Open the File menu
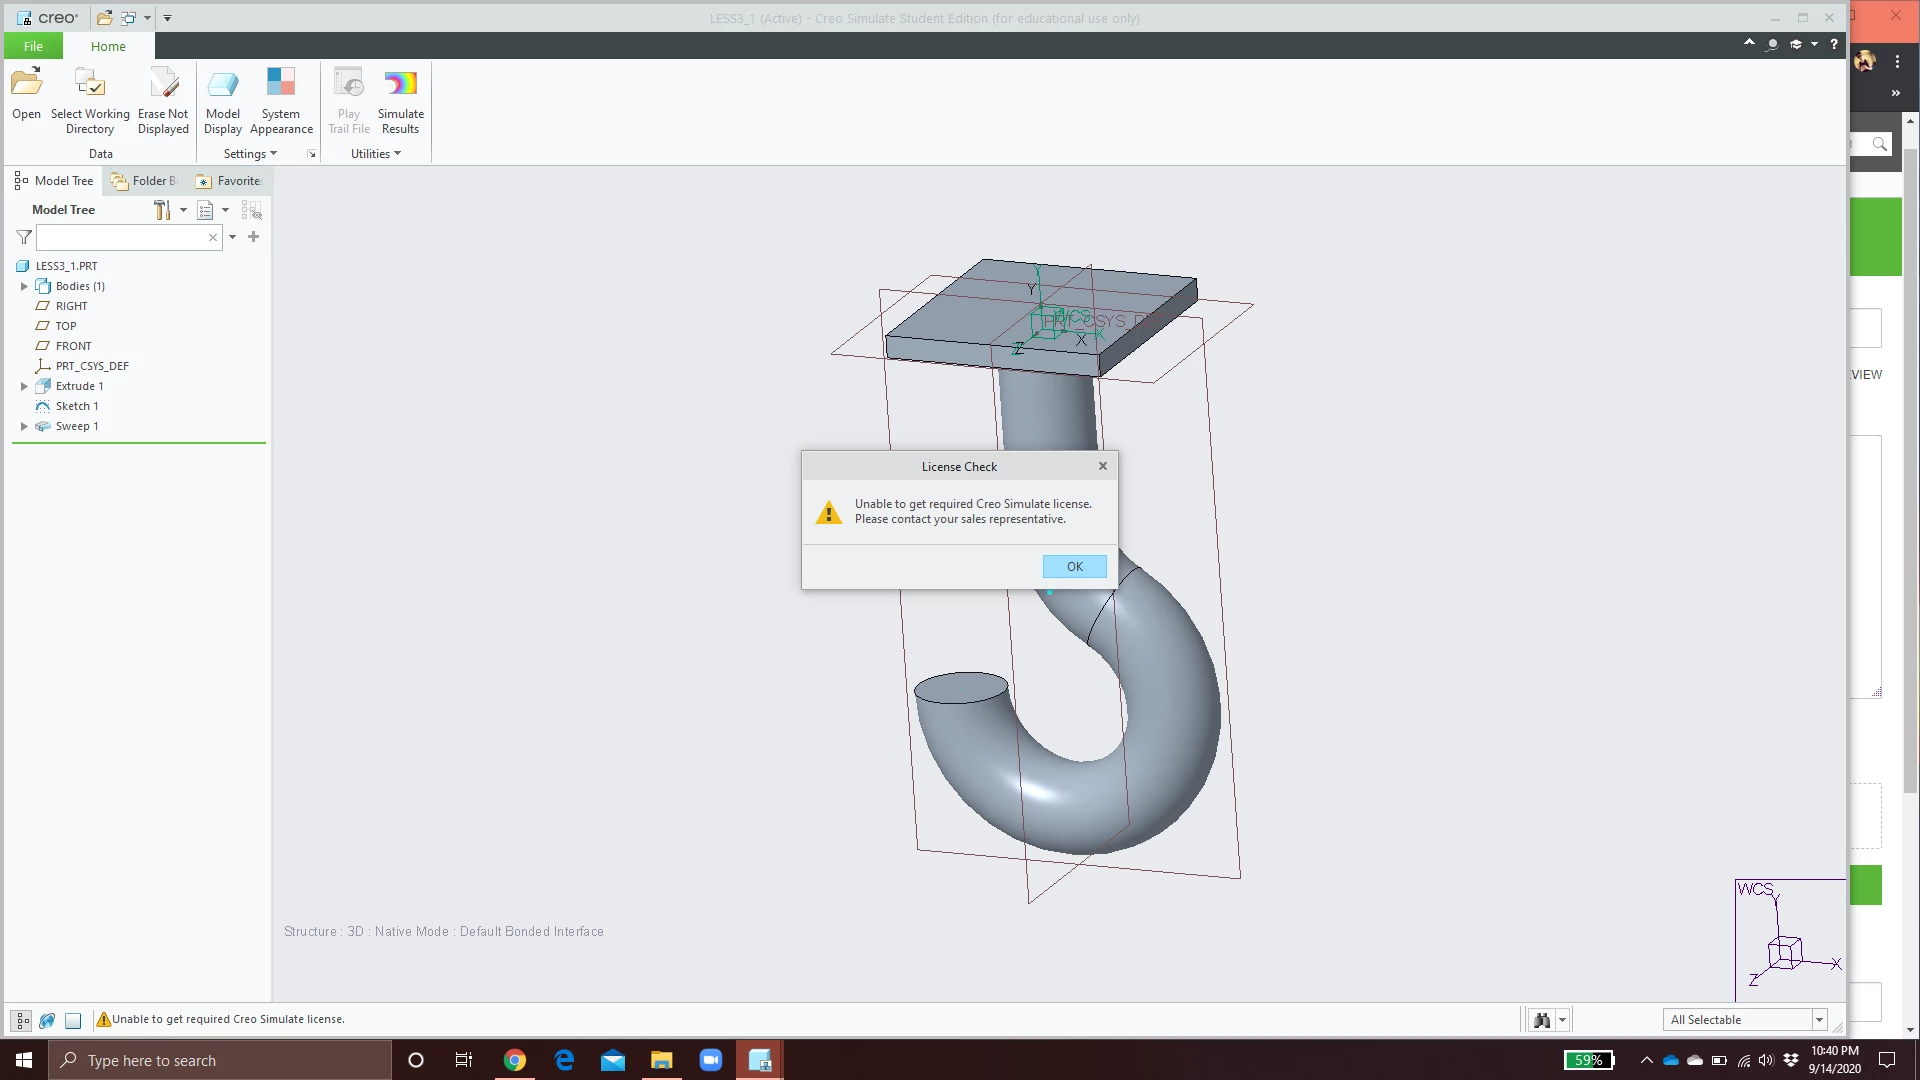 tap(33, 46)
